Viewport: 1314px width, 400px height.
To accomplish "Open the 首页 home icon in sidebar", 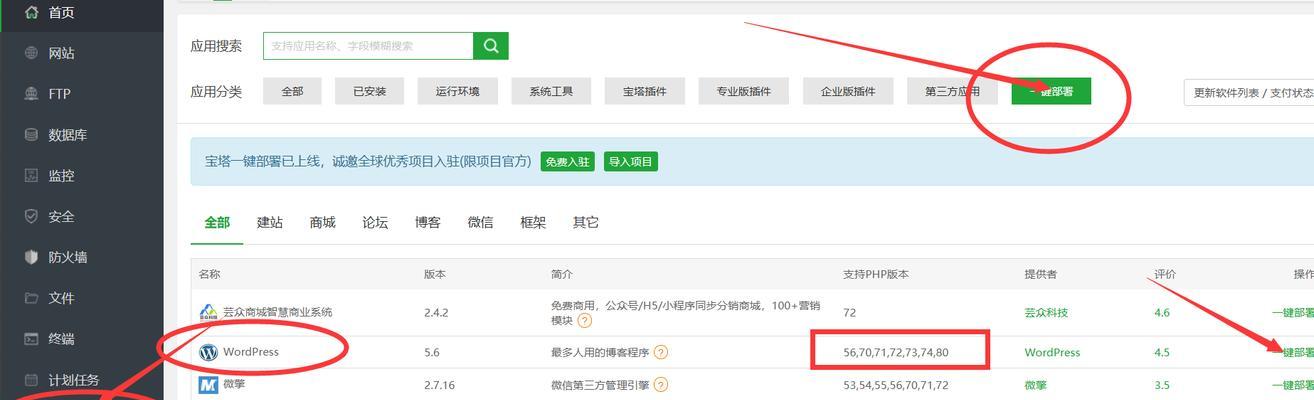I will (31, 13).
